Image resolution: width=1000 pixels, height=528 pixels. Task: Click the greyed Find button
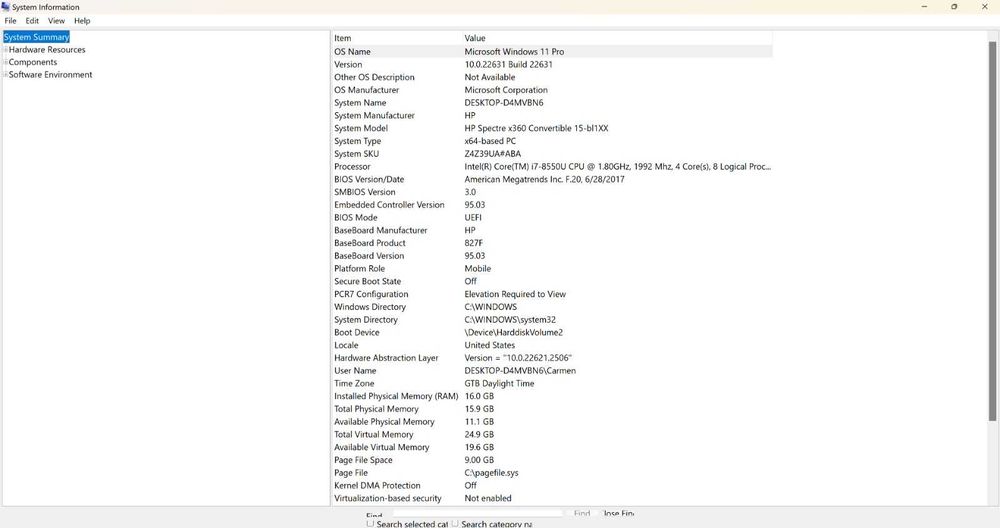tap(582, 513)
